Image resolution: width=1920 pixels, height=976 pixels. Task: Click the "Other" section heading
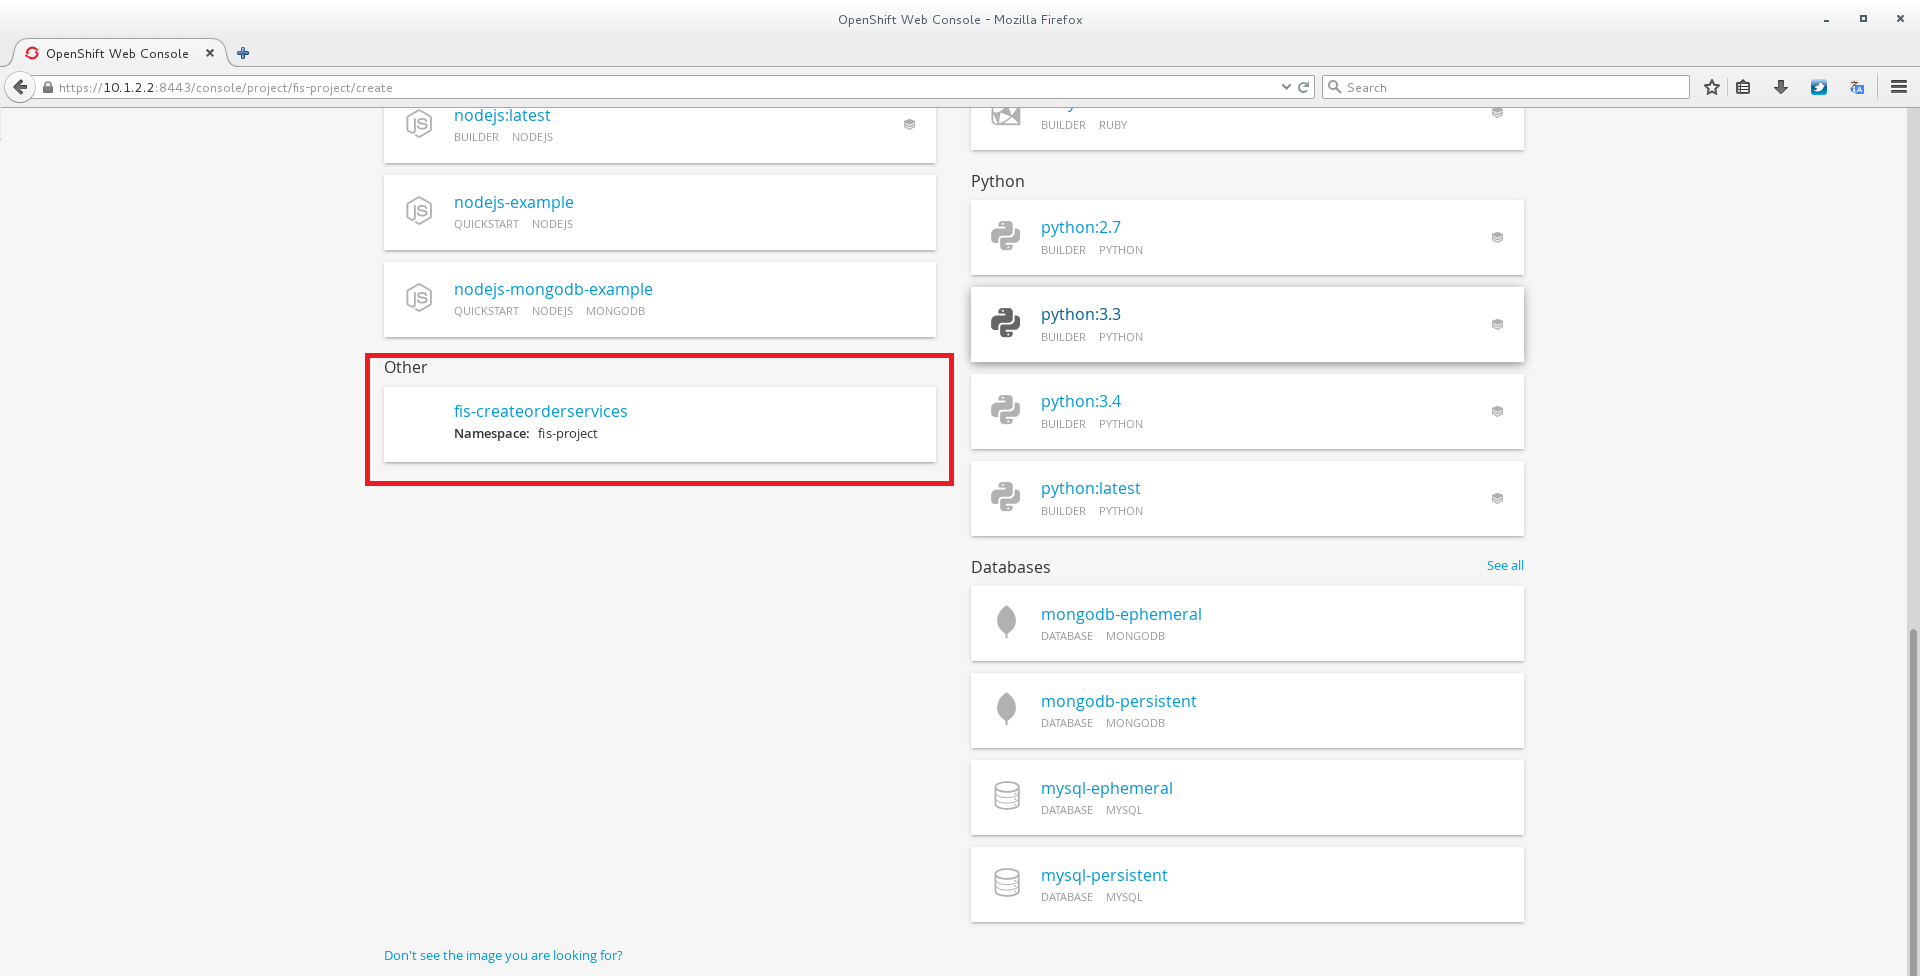(405, 367)
